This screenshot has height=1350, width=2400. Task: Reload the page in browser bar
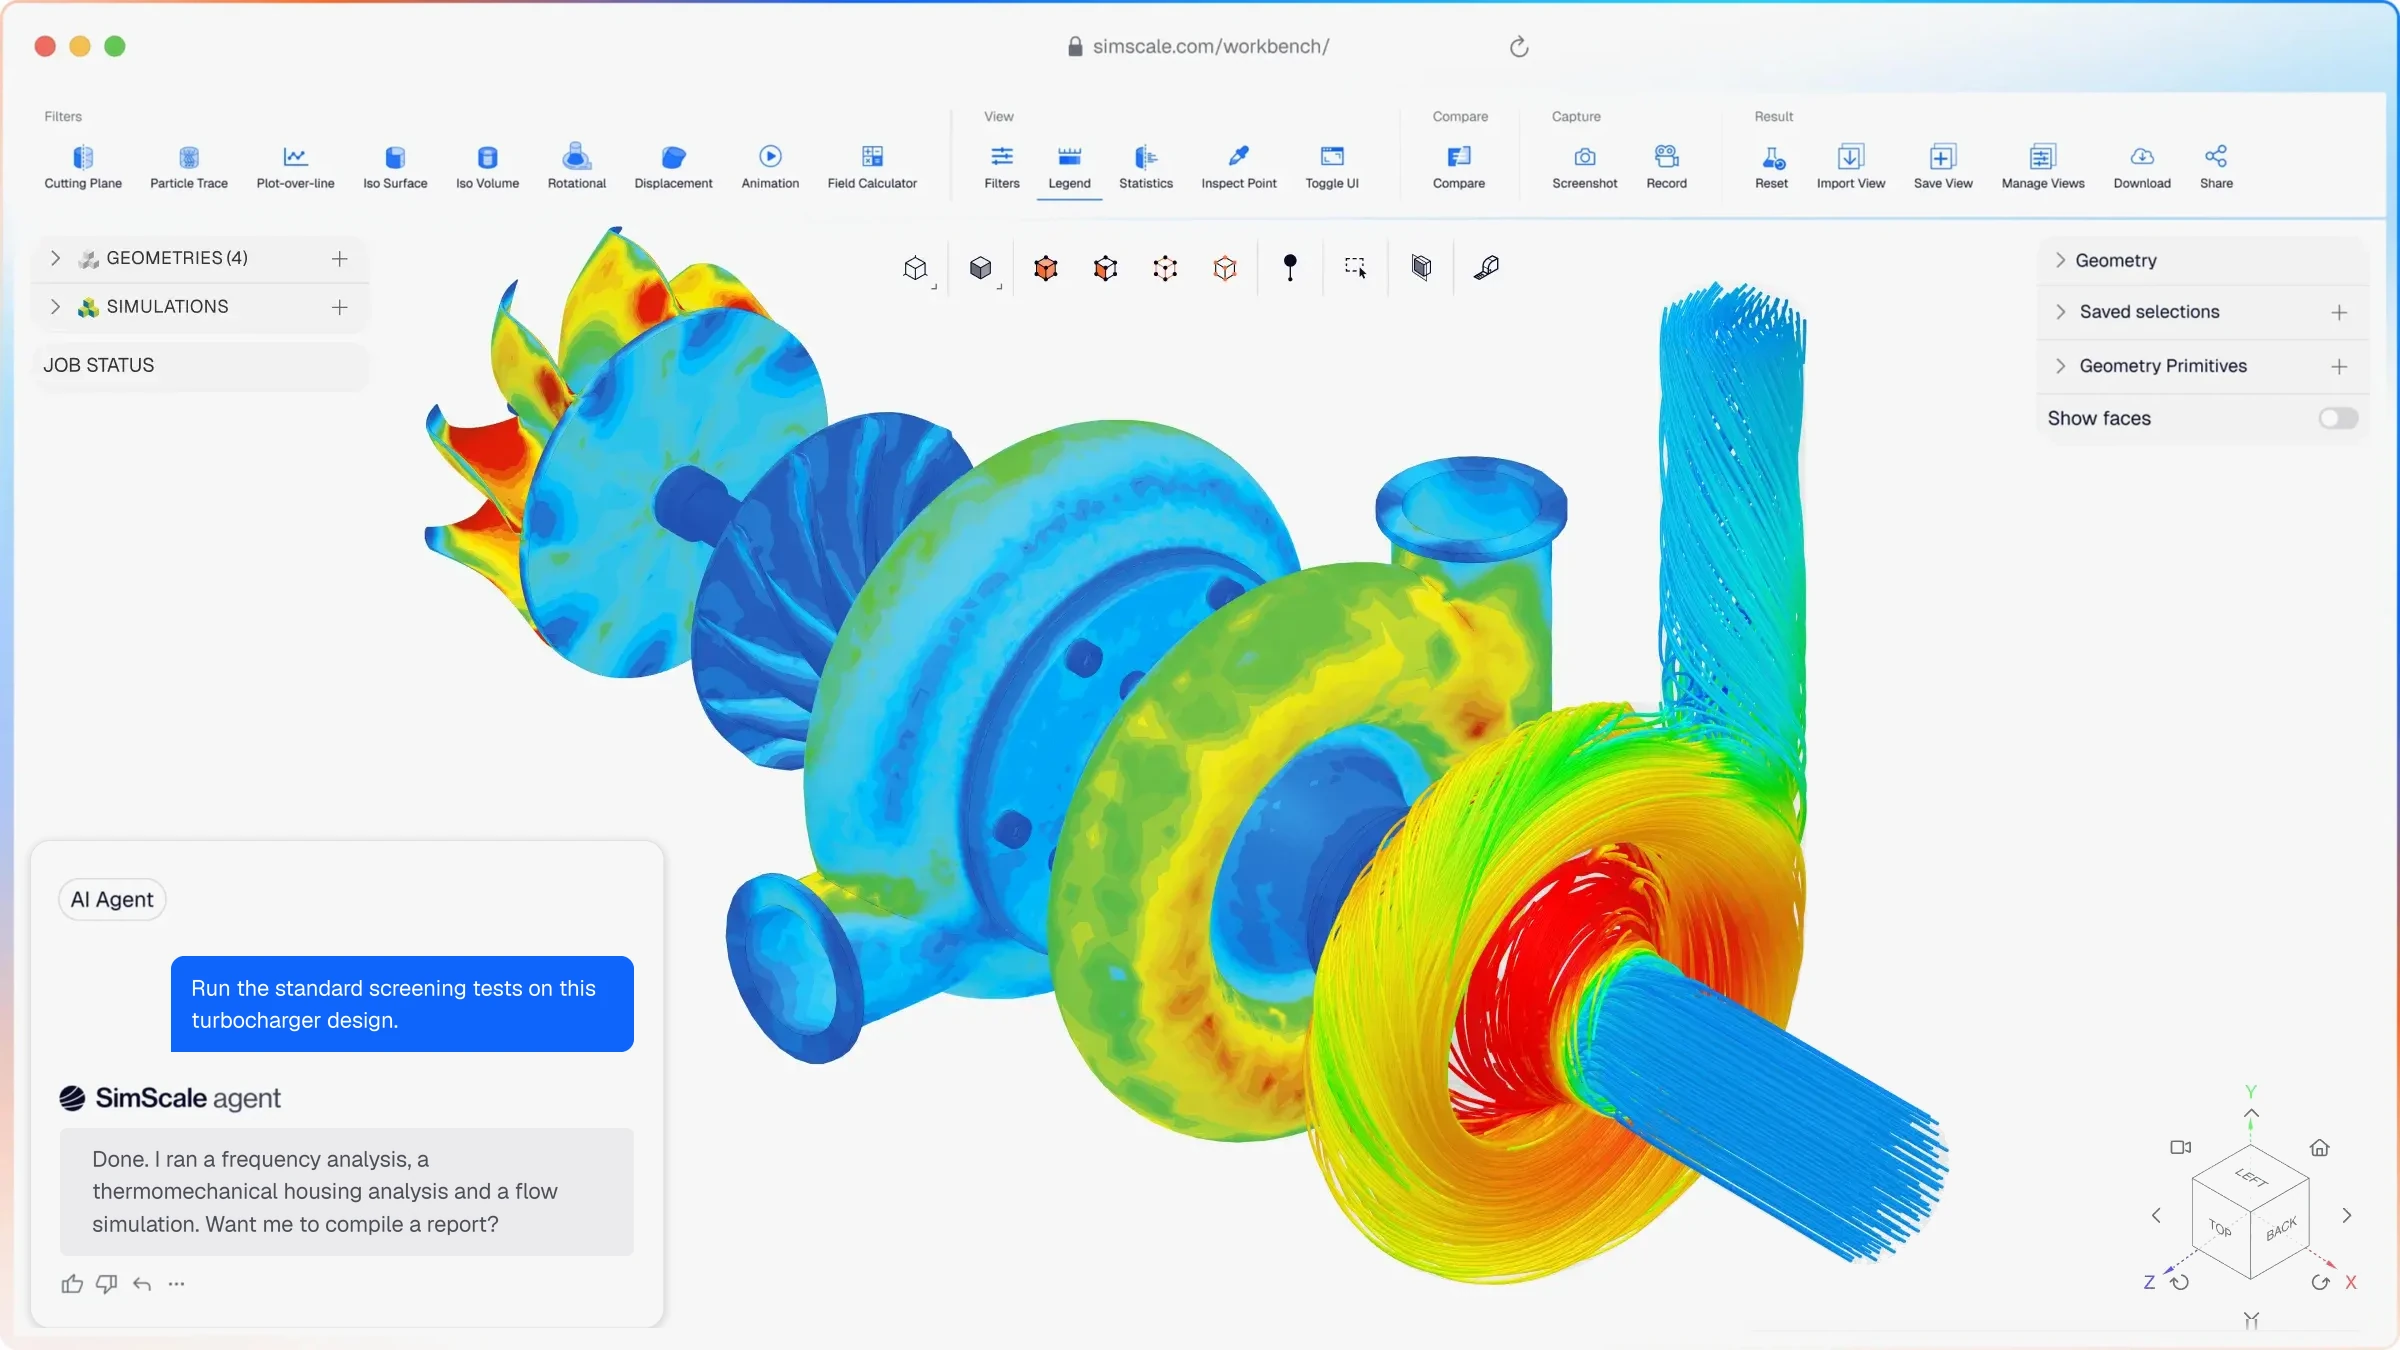point(1519,47)
